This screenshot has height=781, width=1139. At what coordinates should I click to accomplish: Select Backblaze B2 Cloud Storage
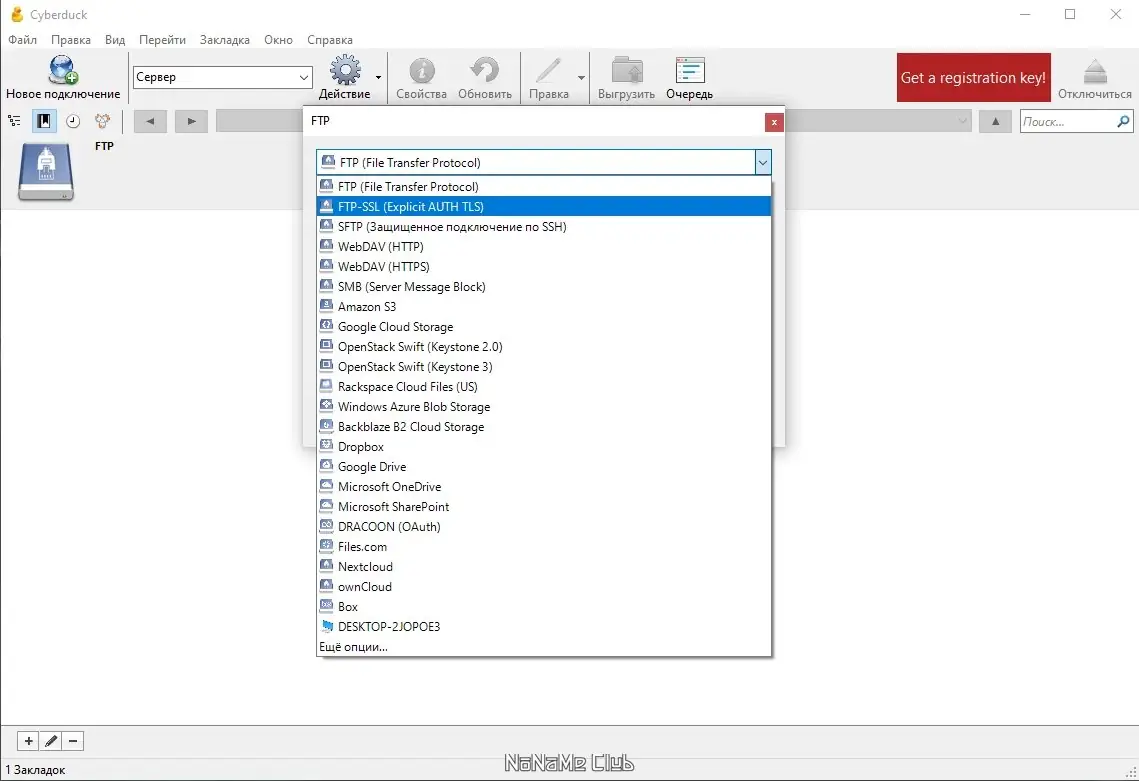click(x=544, y=426)
